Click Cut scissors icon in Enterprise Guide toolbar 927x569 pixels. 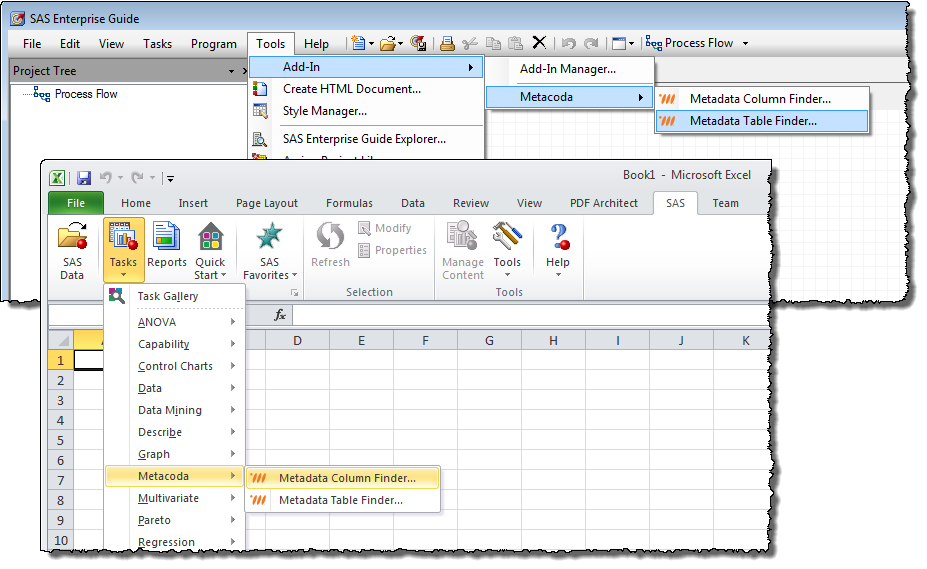tap(470, 43)
